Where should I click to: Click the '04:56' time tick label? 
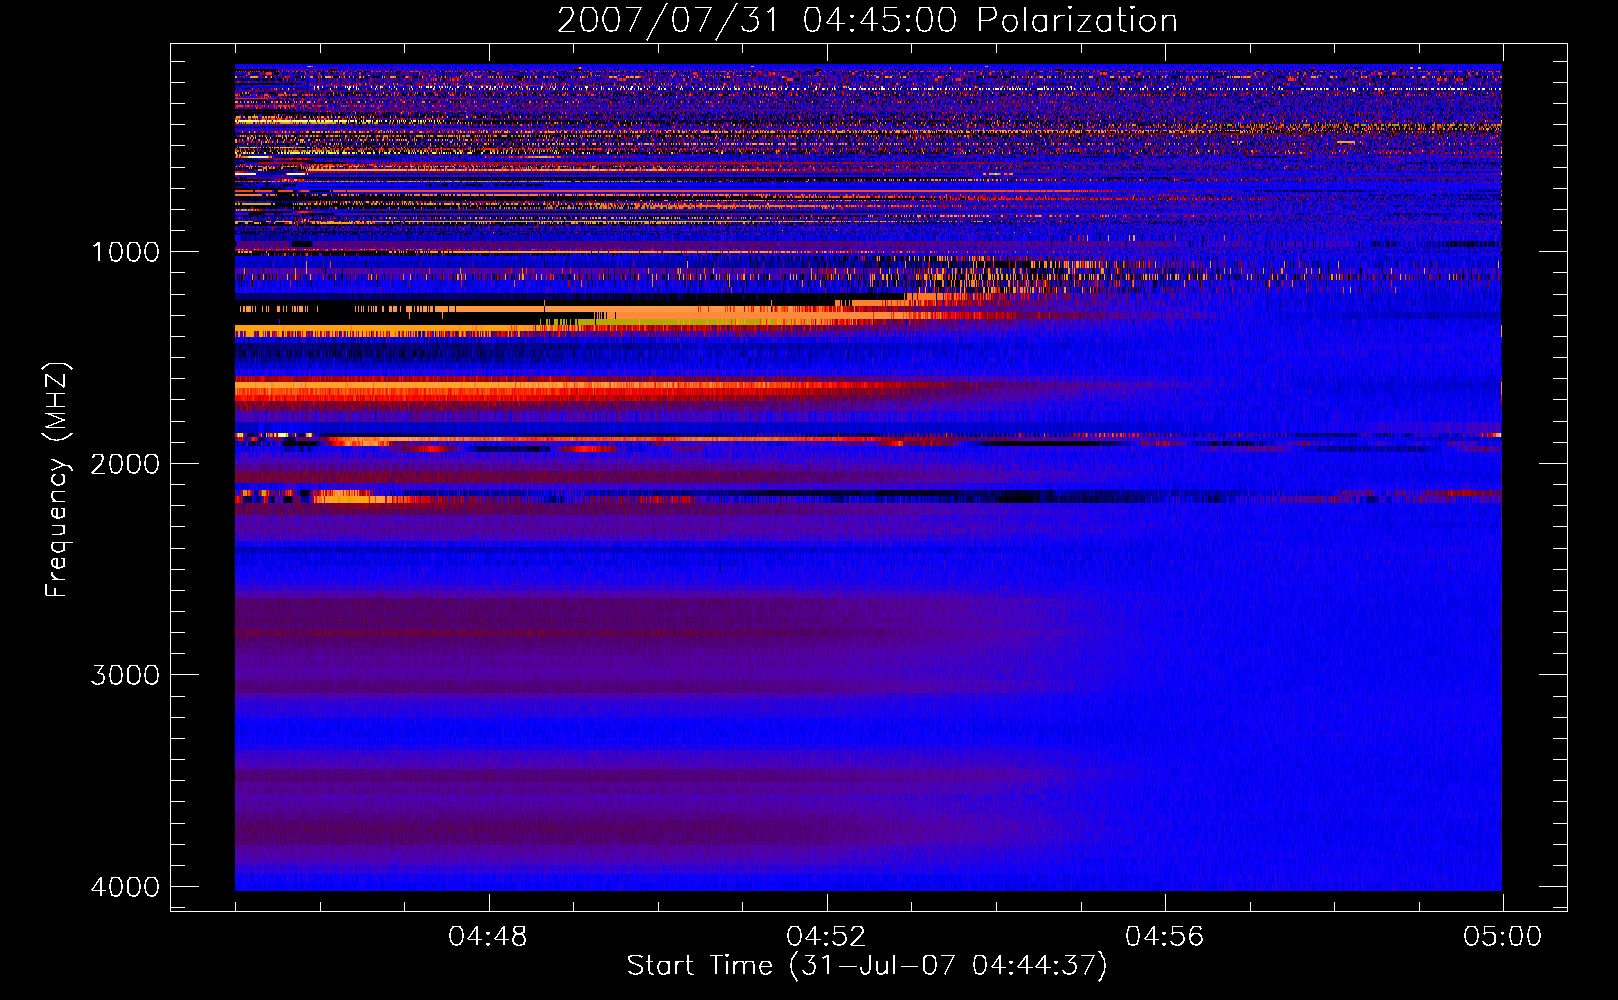pos(1164,937)
